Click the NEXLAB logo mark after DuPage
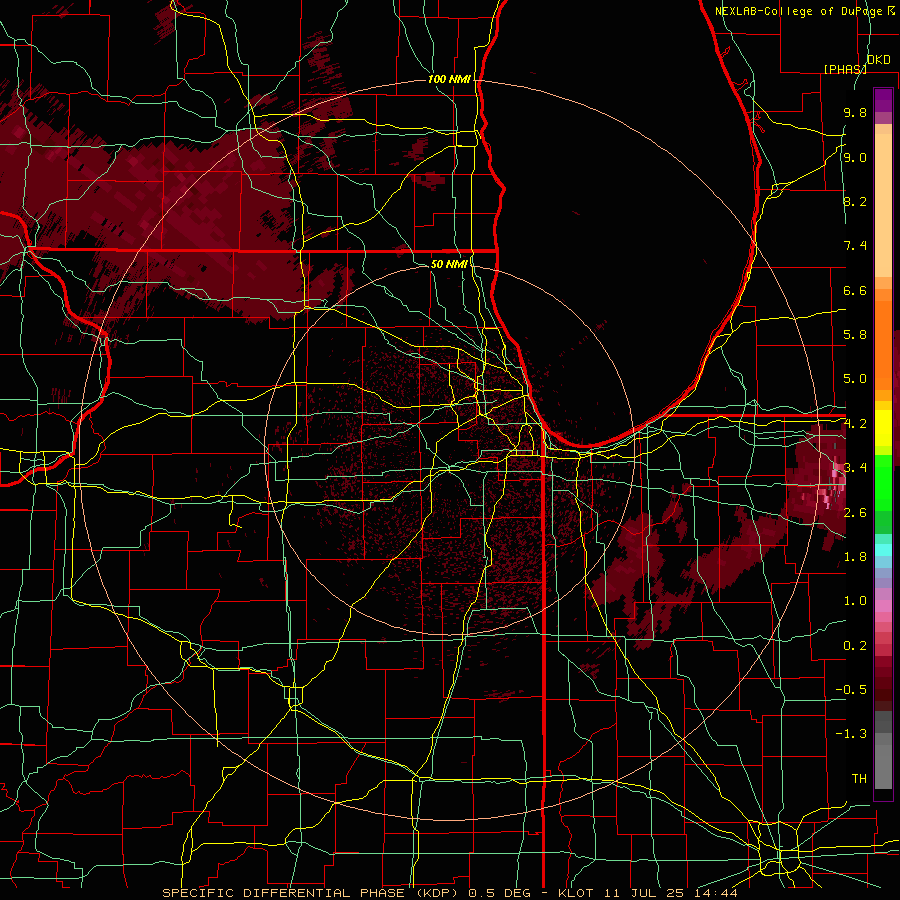 pos(891,10)
